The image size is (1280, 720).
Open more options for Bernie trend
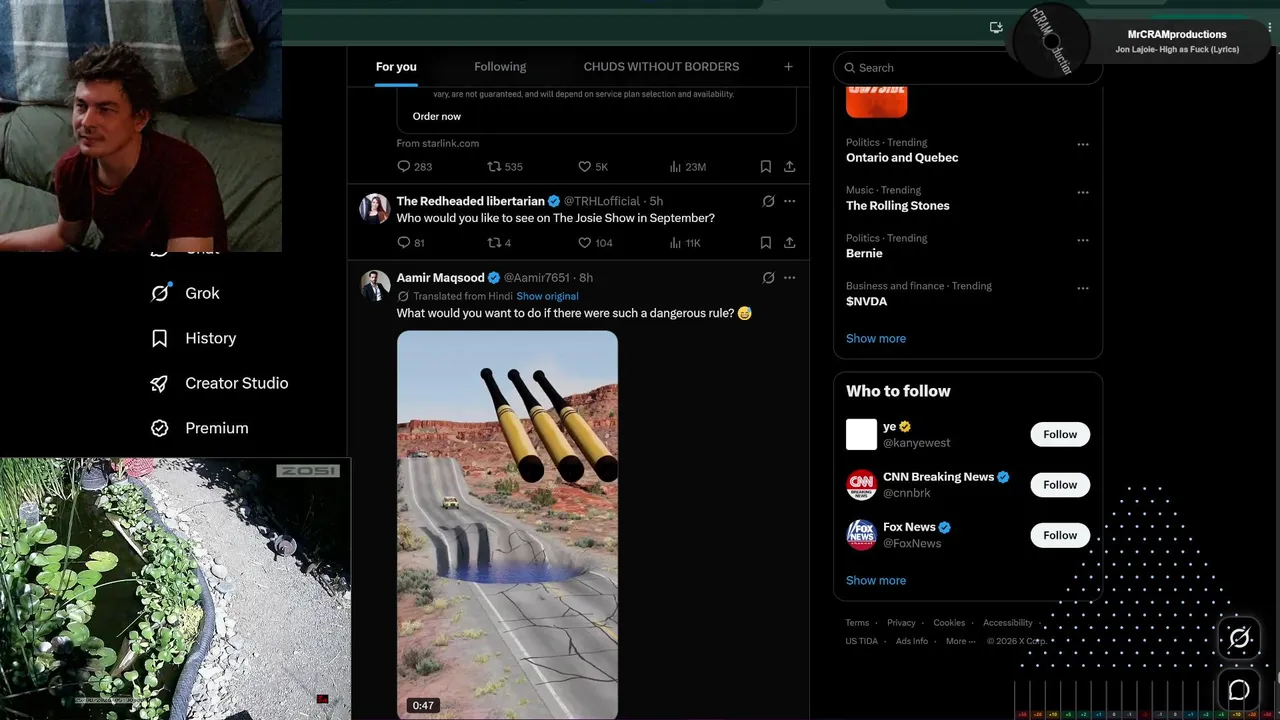(1083, 241)
